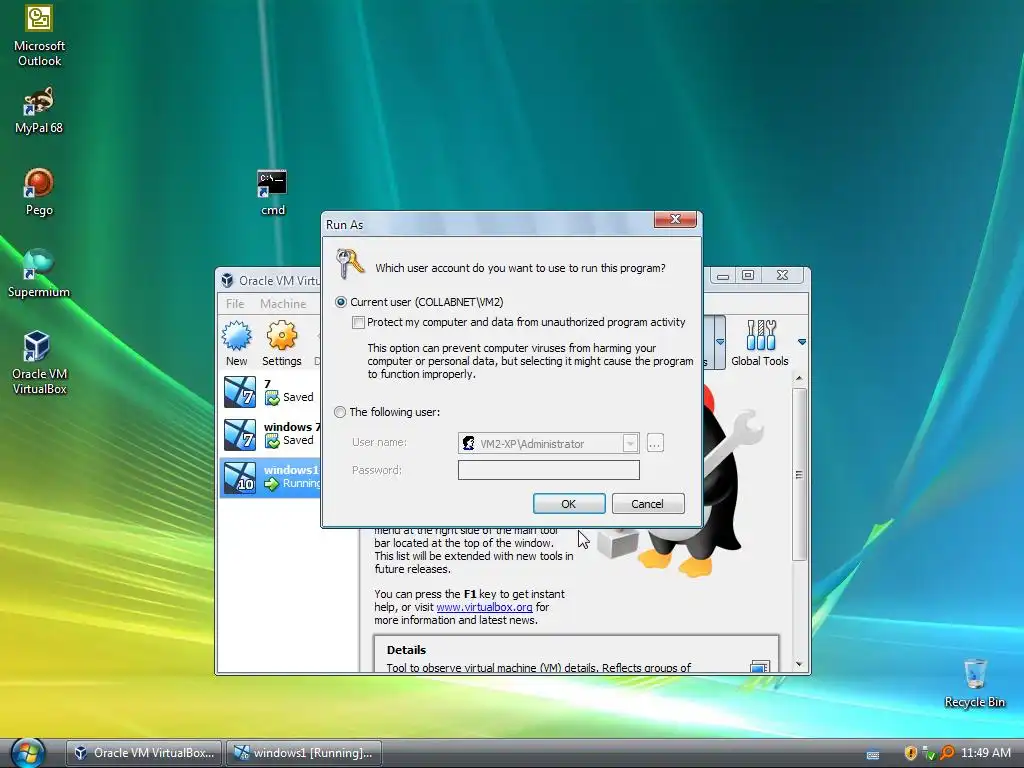Click Cancel in the Run As dialog
This screenshot has height=768, width=1024.
tap(648, 504)
